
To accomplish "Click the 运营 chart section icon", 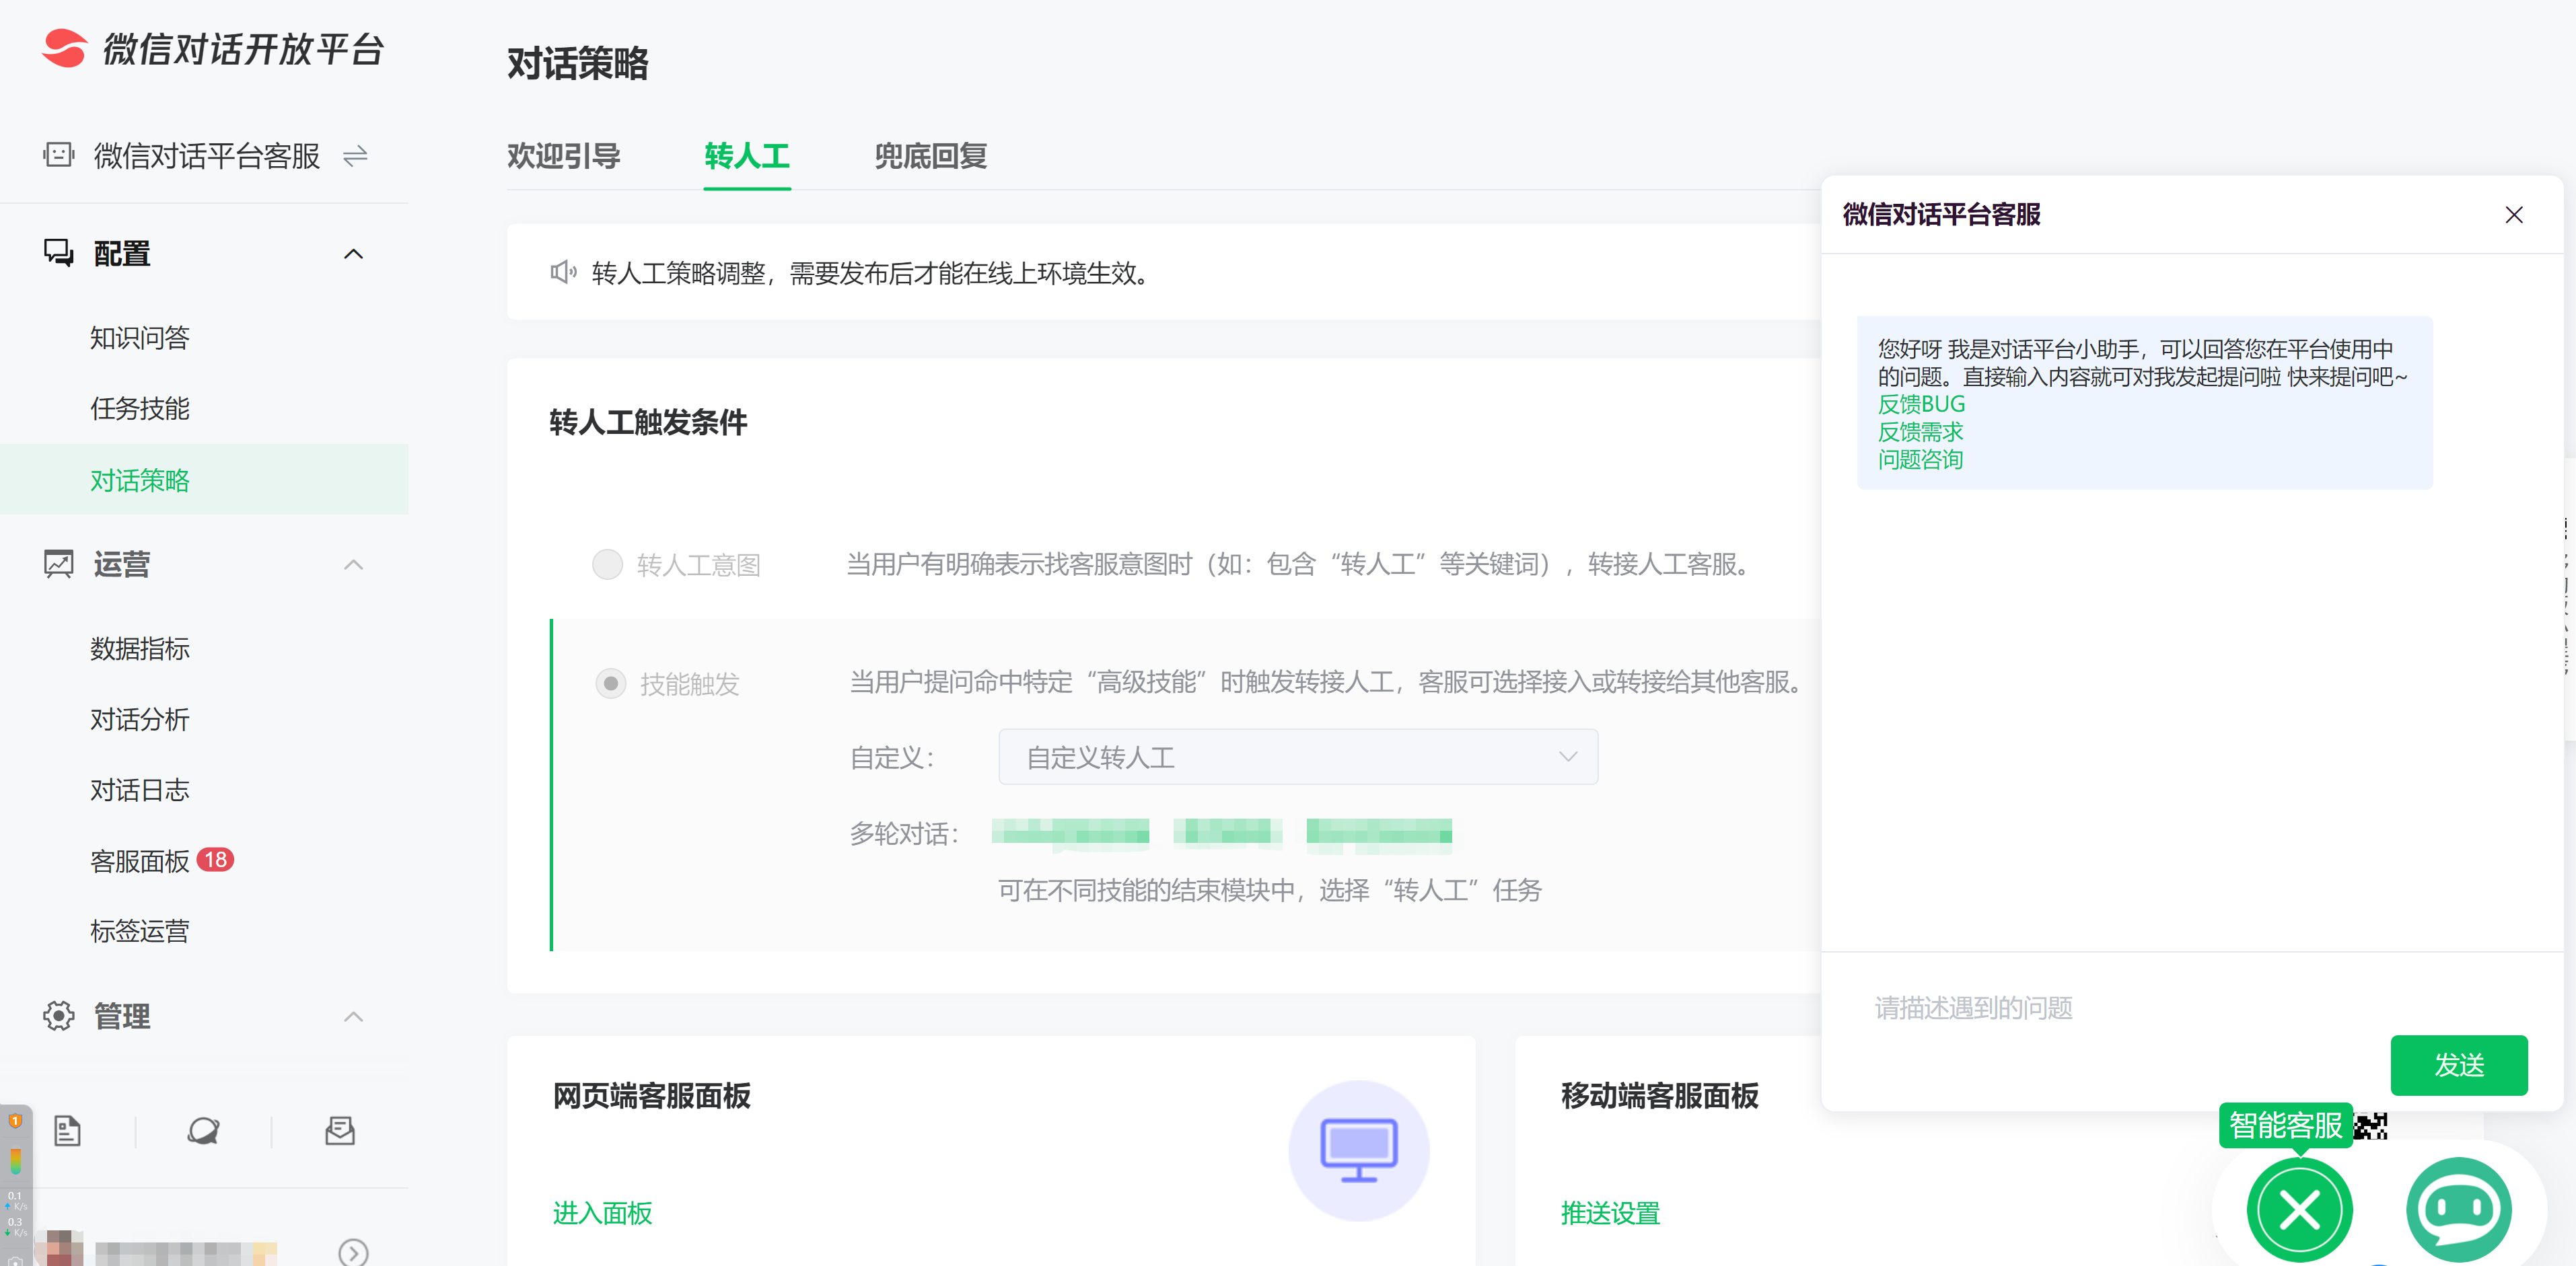I will (58, 564).
